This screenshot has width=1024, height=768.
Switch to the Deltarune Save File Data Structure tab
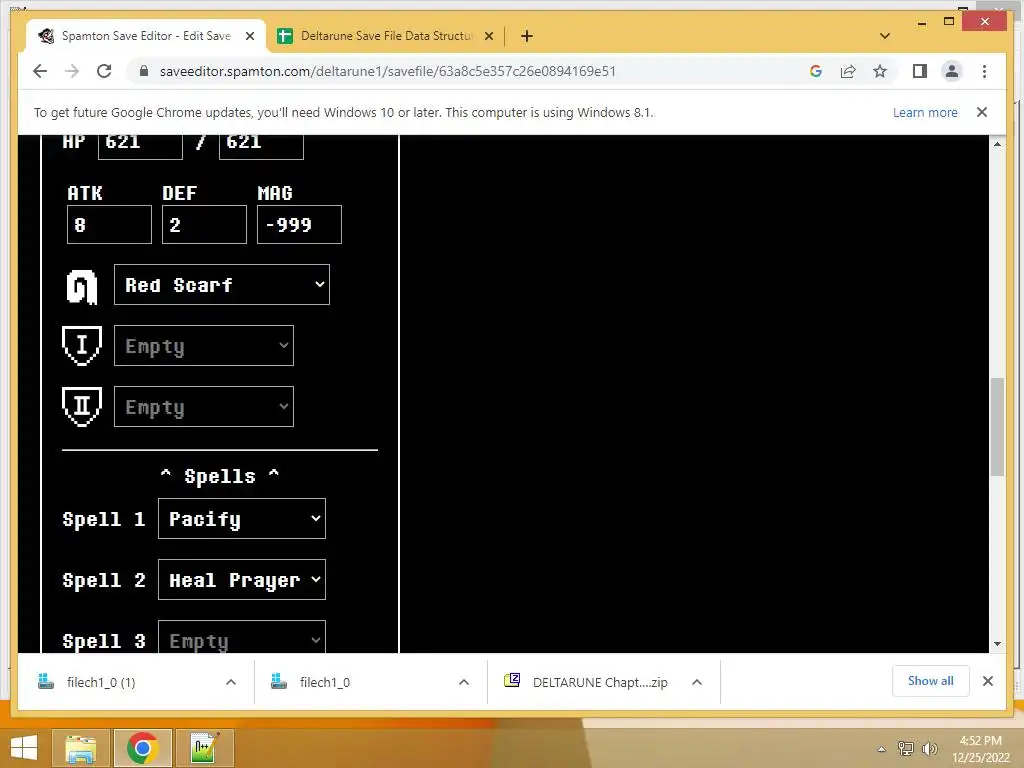[x=385, y=36]
